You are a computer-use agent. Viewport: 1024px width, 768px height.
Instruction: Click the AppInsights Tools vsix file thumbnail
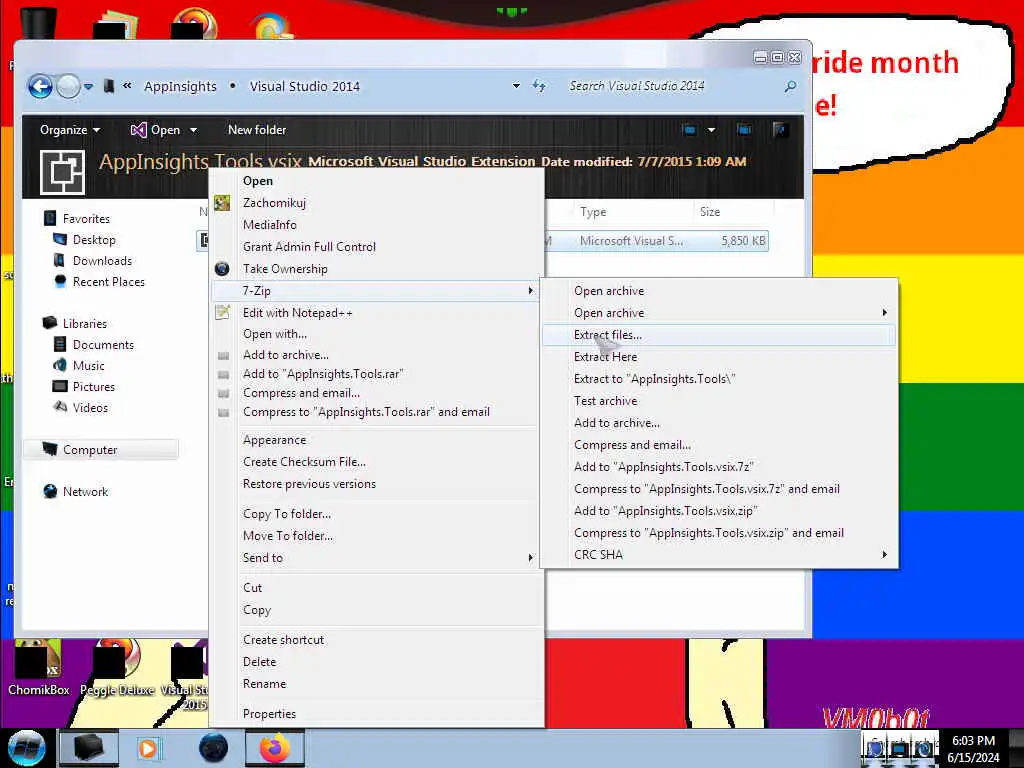[x=62, y=172]
